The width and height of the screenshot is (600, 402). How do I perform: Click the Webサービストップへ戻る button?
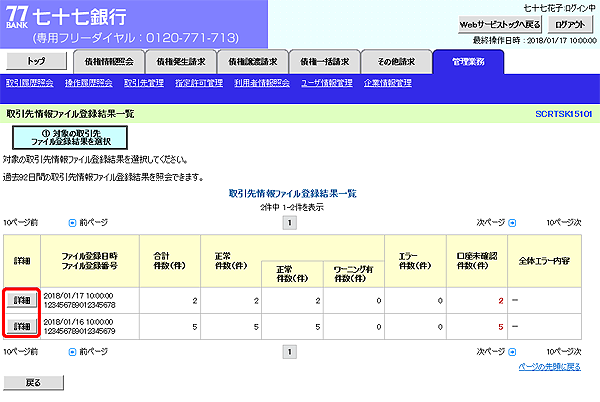[499, 23]
